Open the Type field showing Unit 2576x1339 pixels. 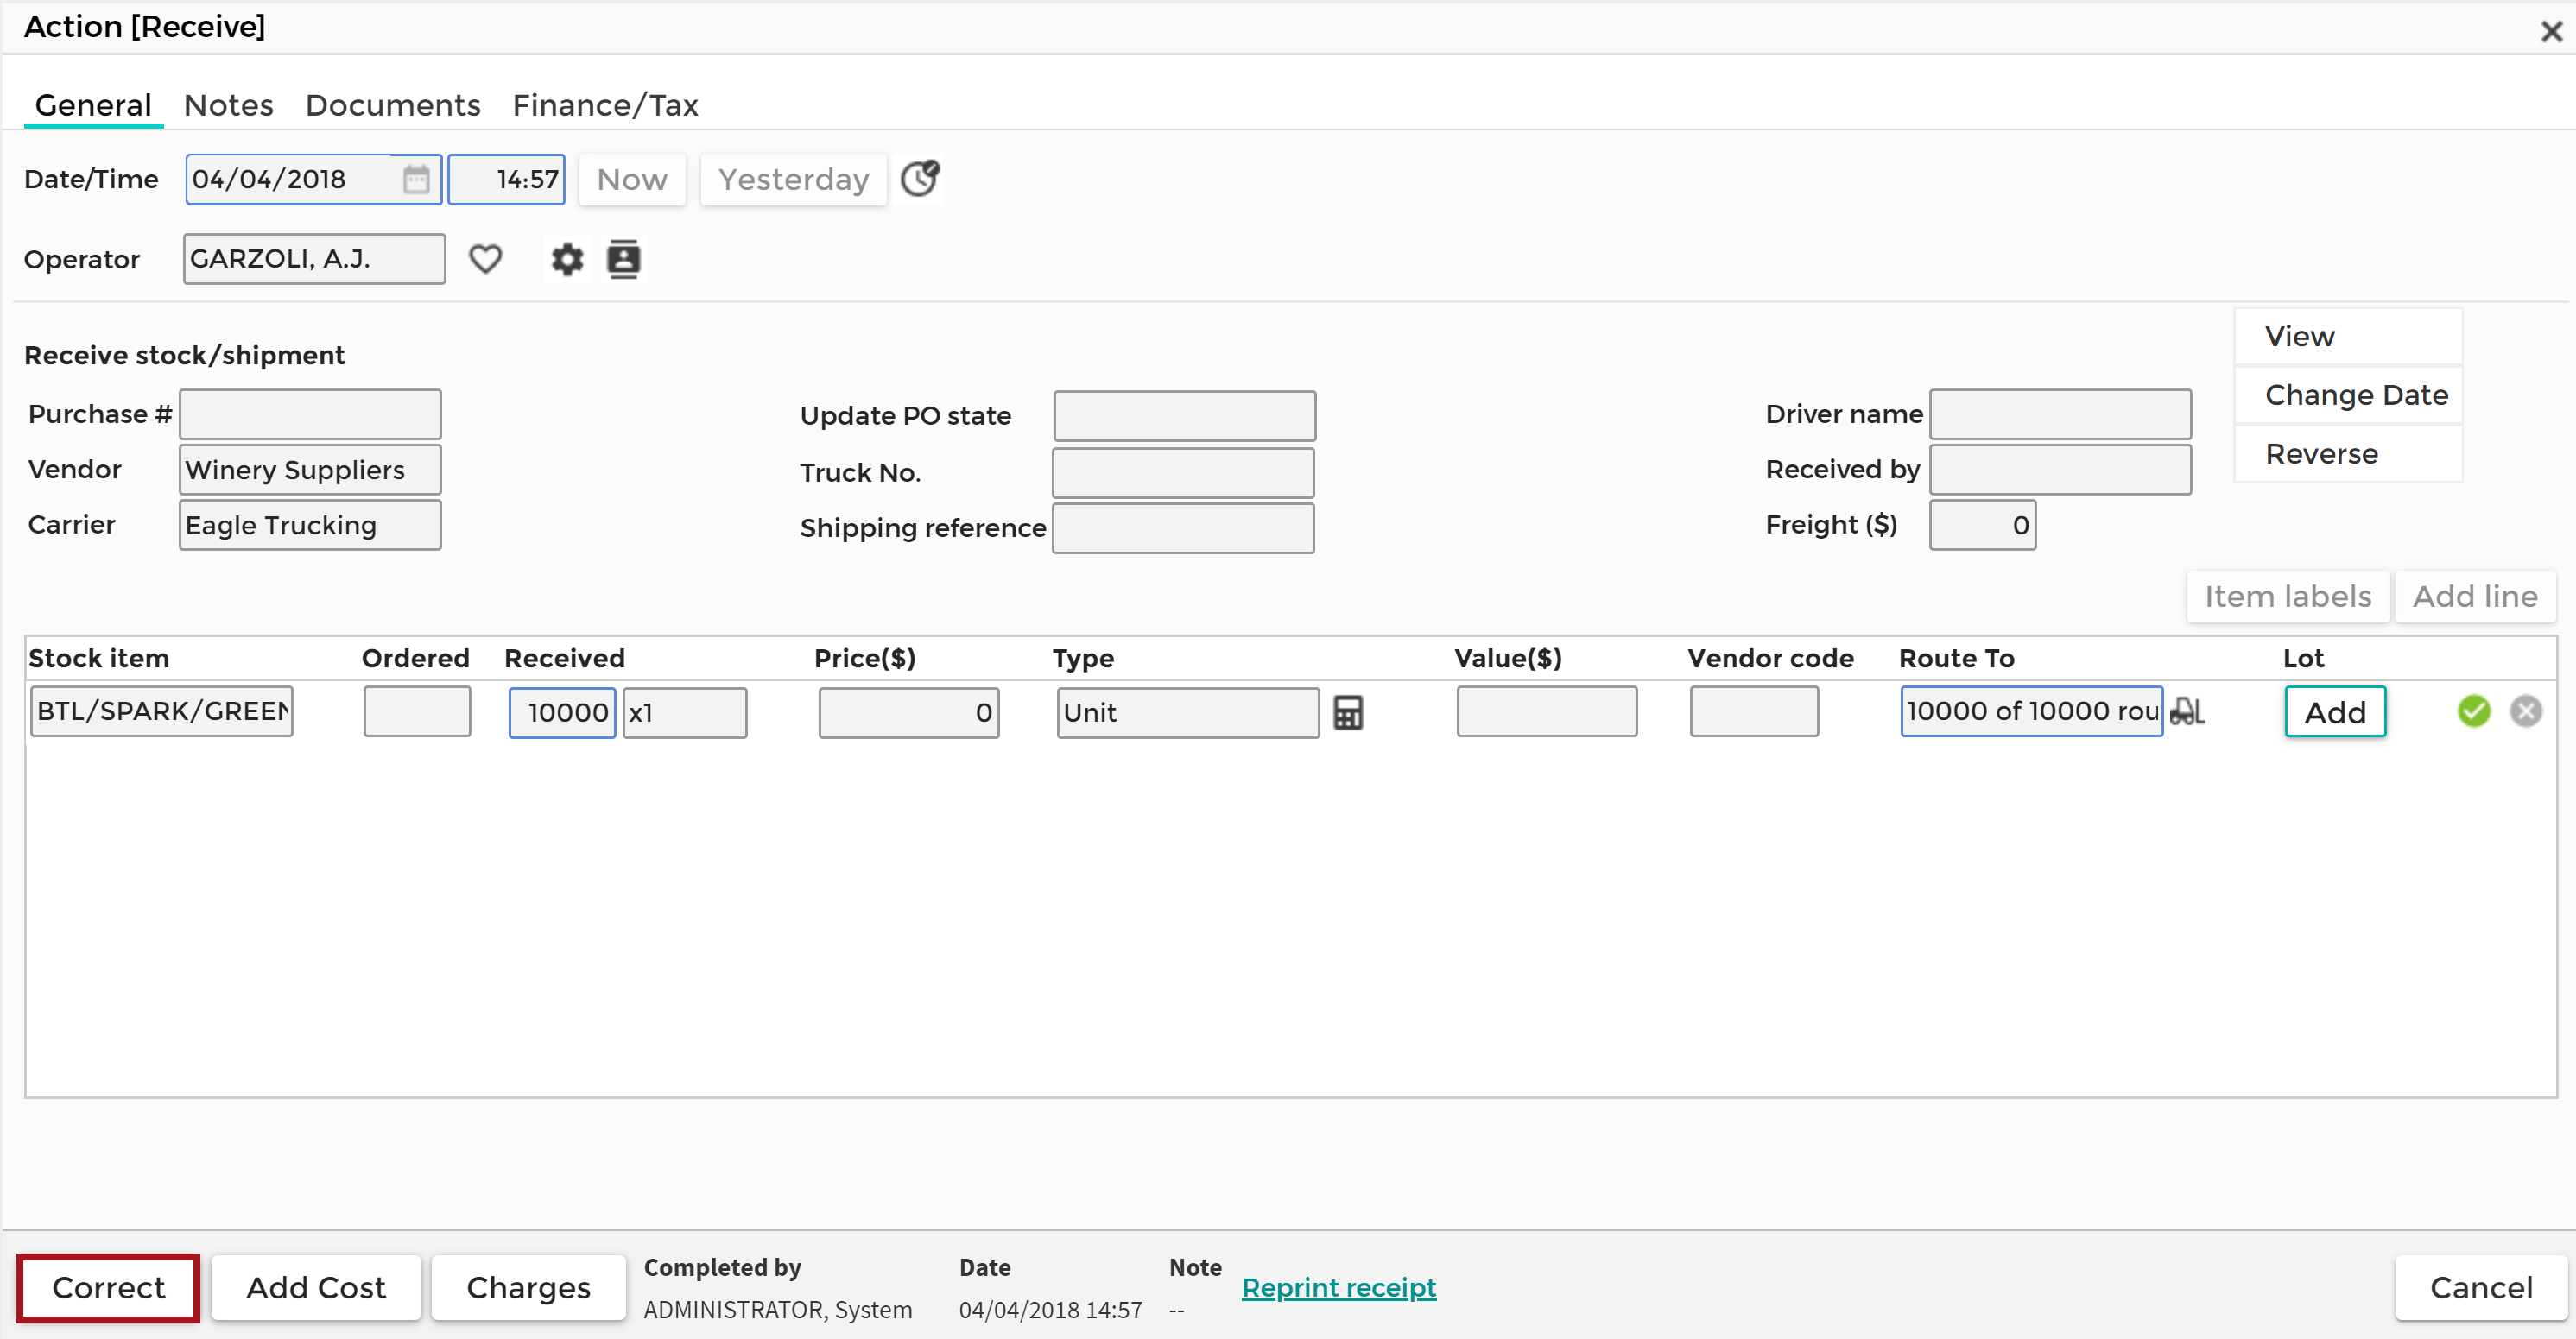[1188, 713]
